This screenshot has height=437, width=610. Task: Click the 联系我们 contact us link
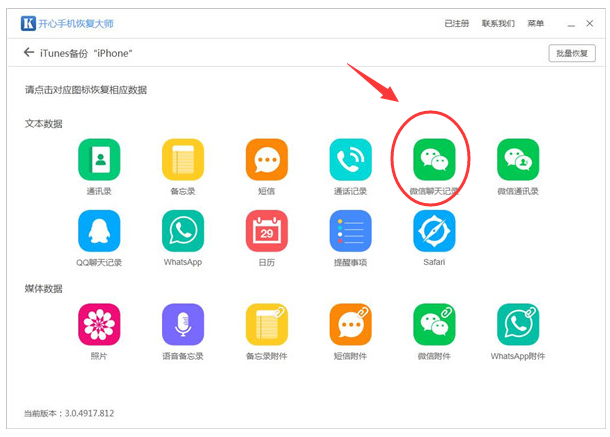tap(498, 23)
